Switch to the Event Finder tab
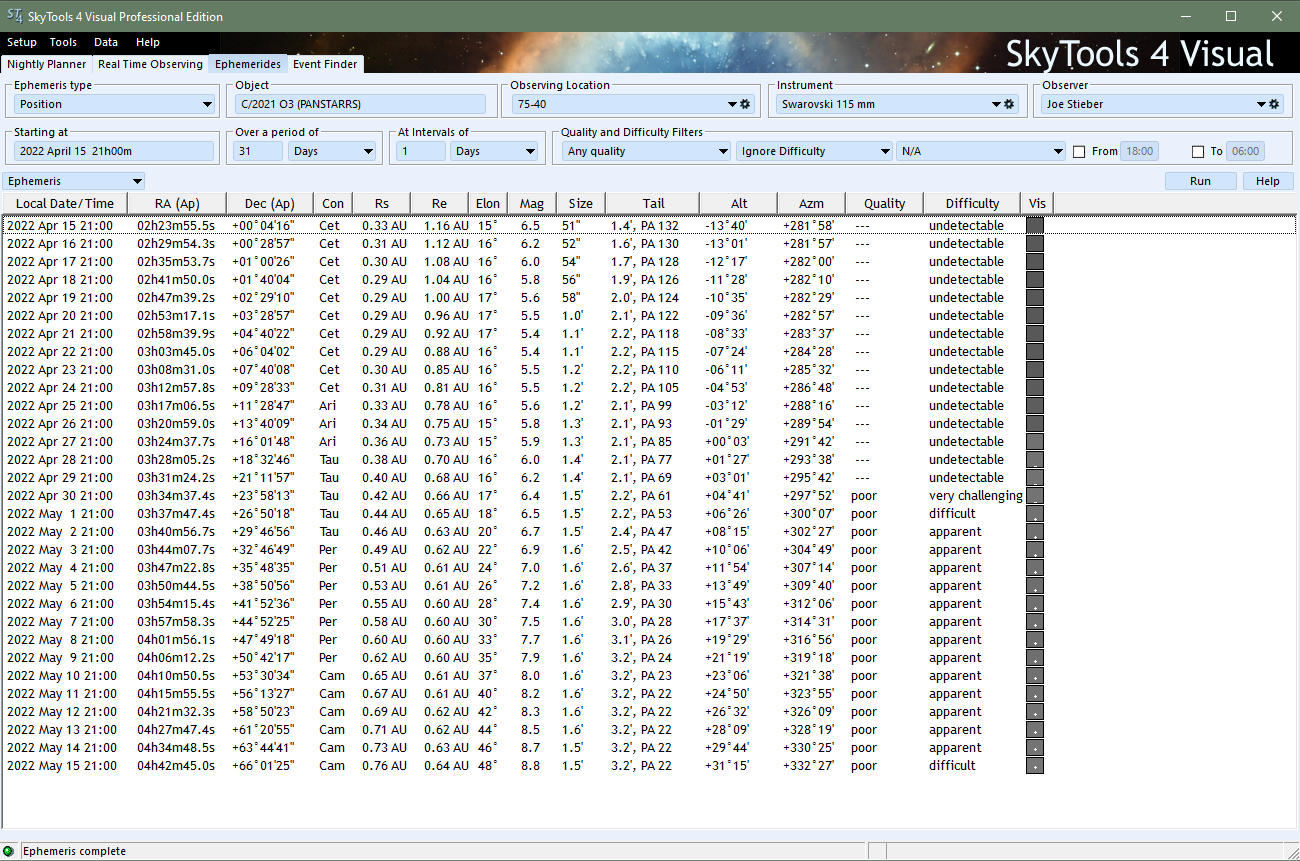This screenshot has width=1300, height=861. pos(325,64)
